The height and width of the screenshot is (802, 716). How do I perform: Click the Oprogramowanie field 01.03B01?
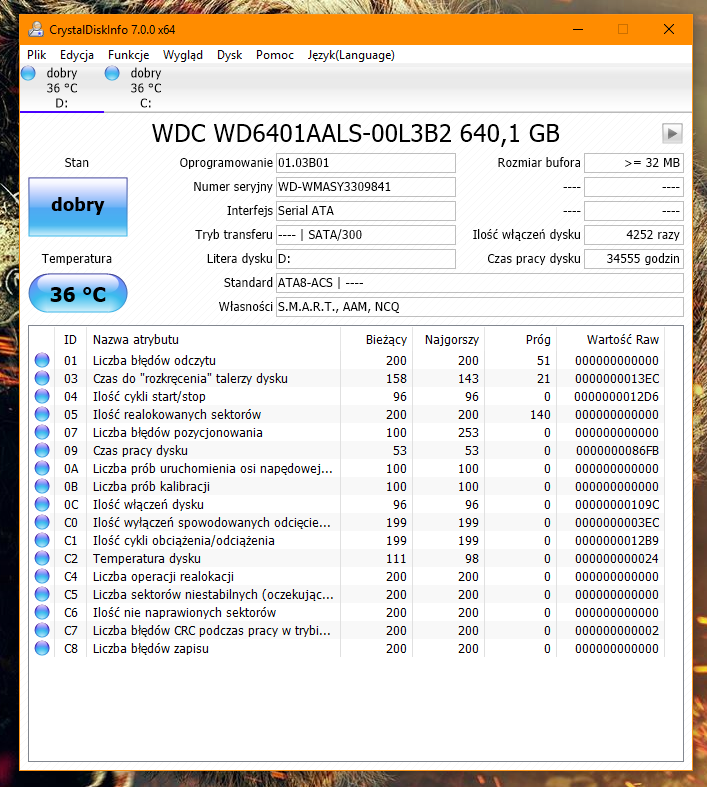tap(366, 163)
